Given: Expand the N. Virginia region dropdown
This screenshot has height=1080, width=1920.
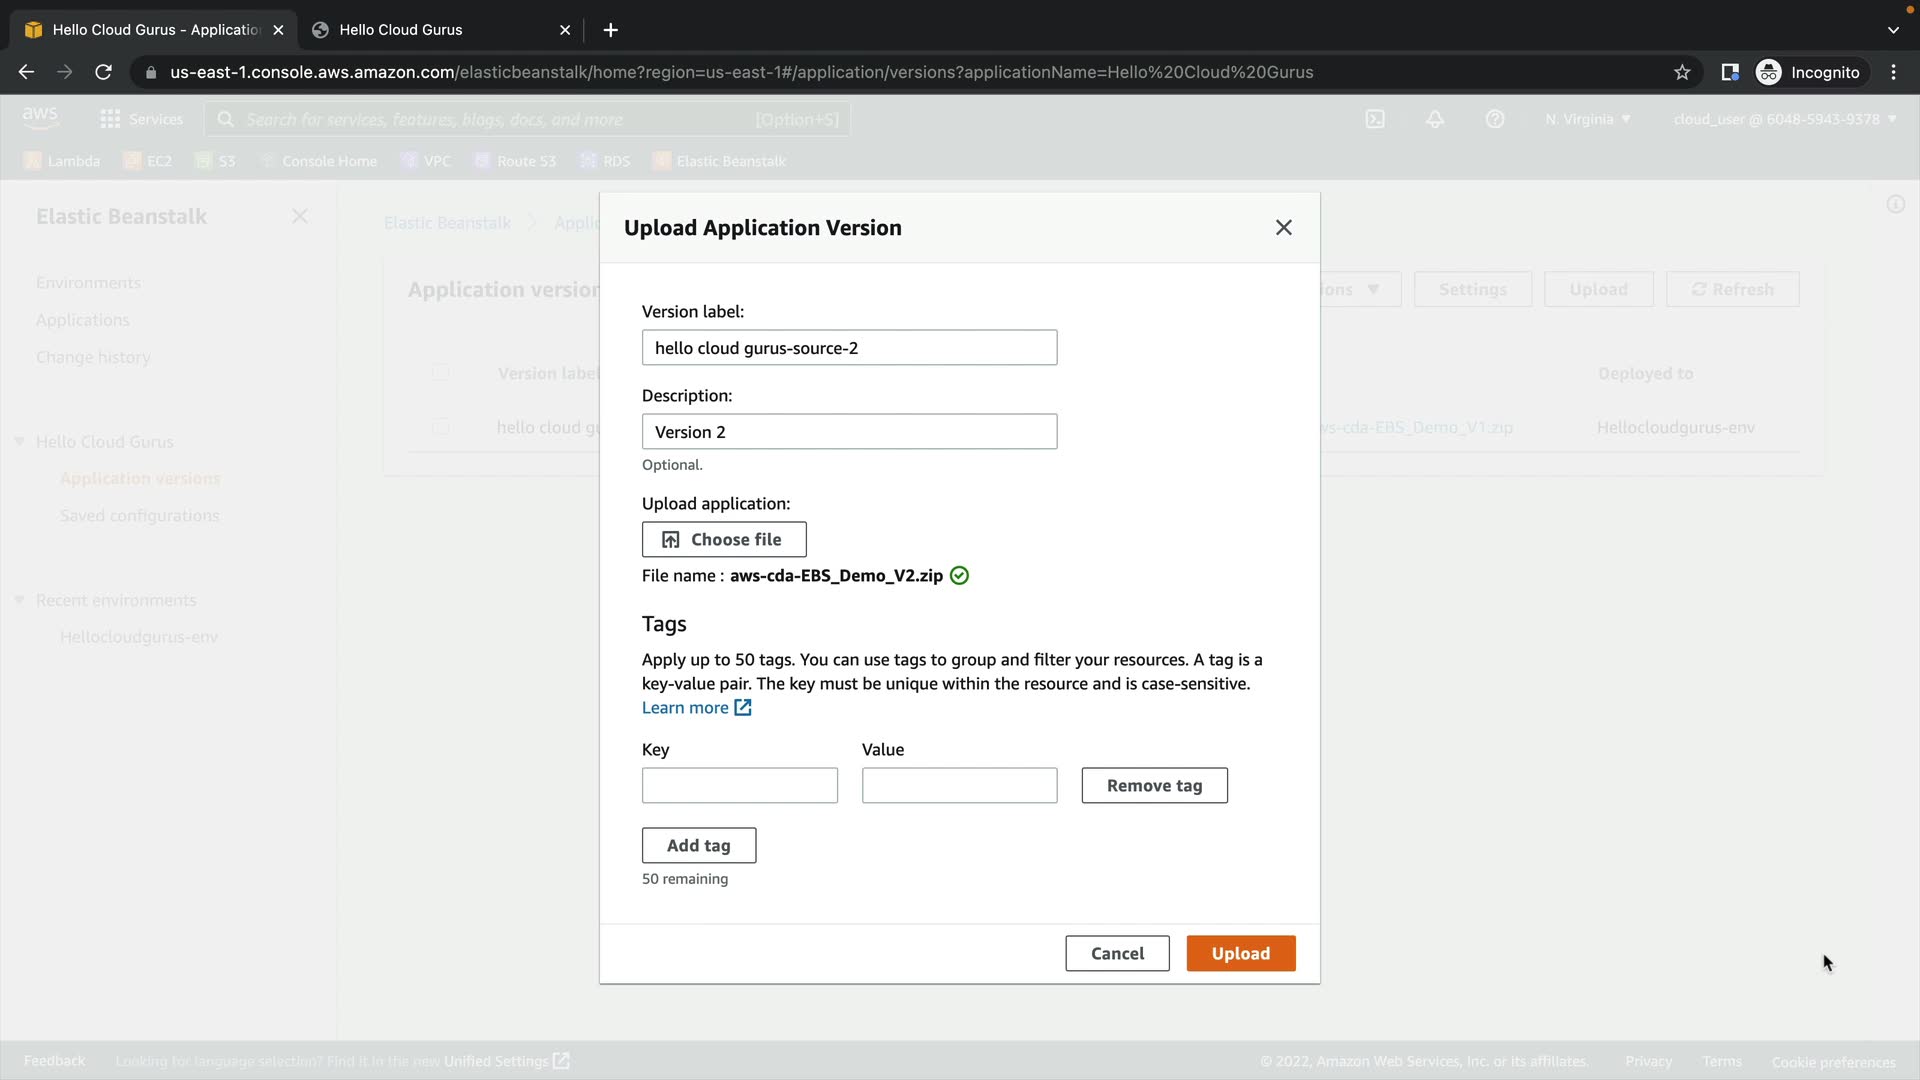Looking at the screenshot, I should (1587, 119).
